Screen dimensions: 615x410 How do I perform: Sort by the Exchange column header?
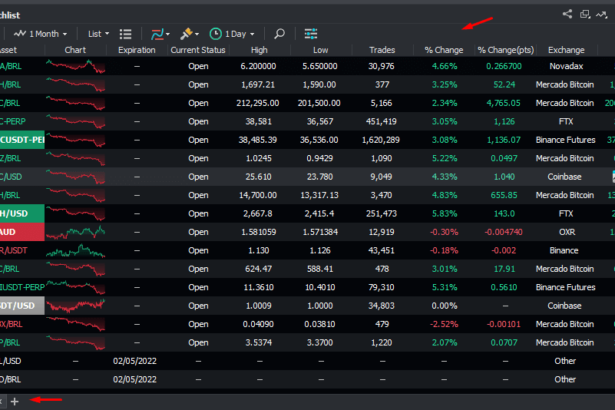click(x=566, y=50)
